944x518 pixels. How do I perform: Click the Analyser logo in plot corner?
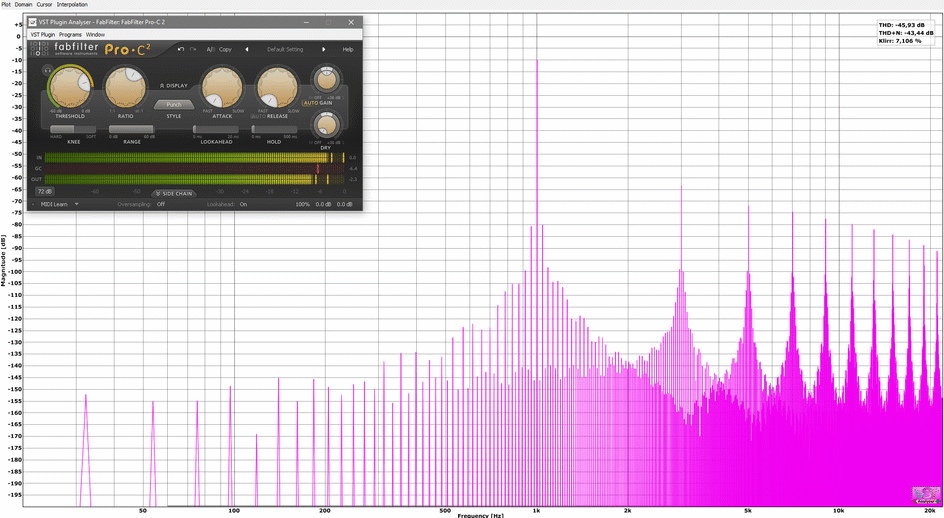point(926,495)
